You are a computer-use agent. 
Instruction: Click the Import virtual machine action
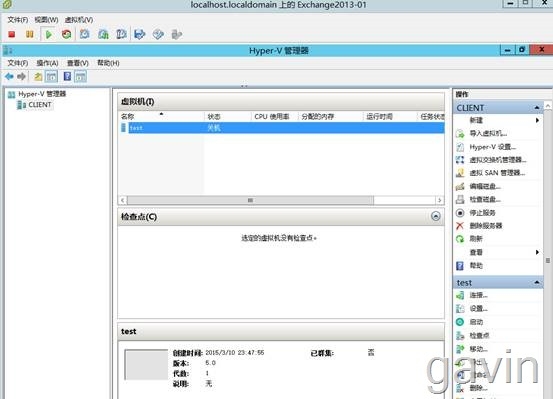488,133
